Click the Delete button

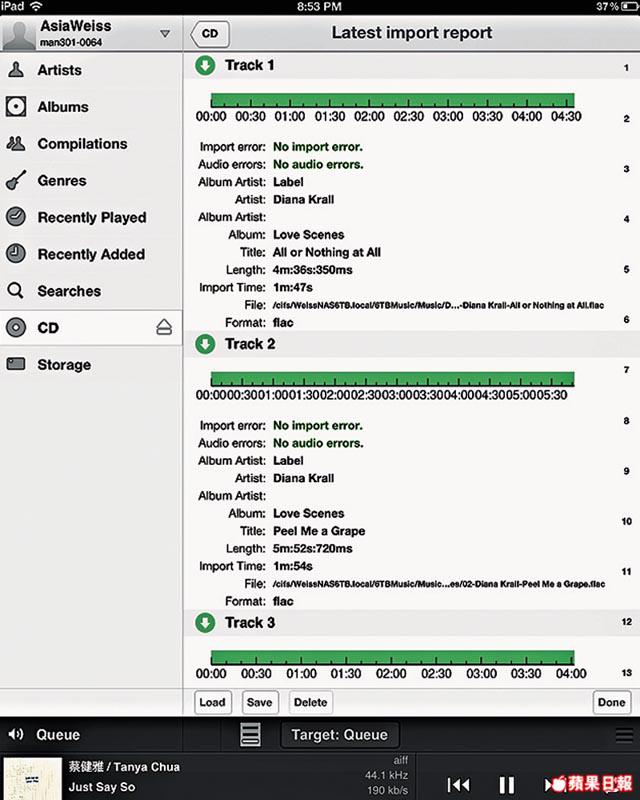pos(310,703)
